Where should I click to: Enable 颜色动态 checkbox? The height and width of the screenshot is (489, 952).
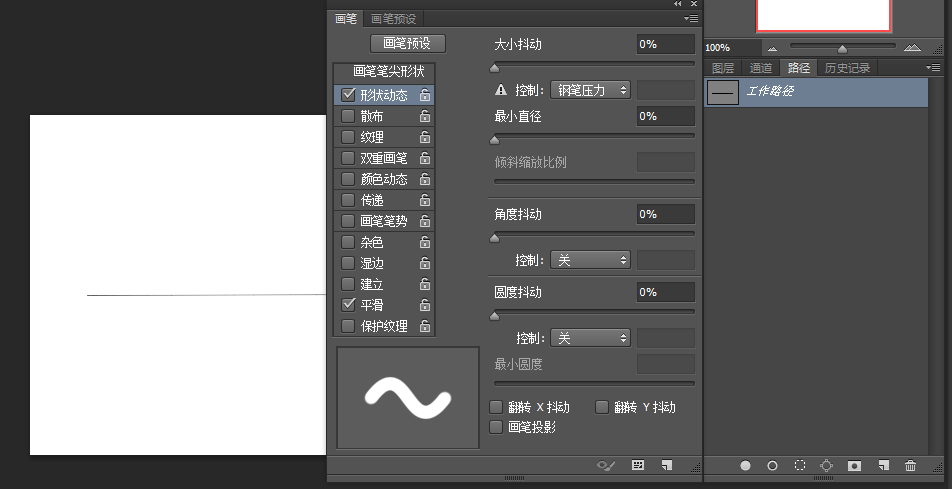point(348,179)
